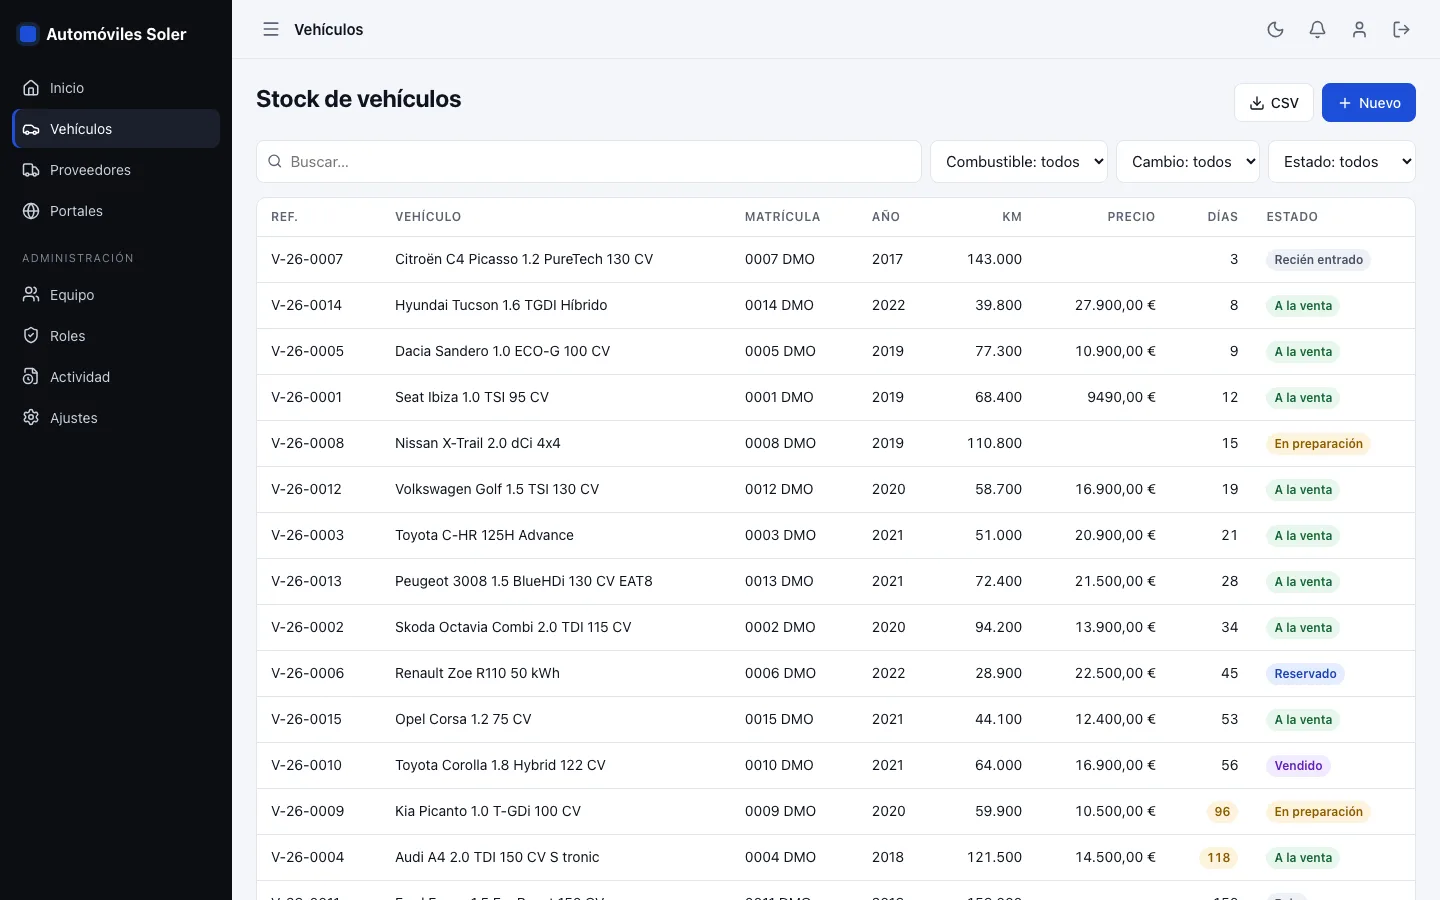
Task: Click Volkswagen Golf 1.5 TSI 130 CV
Action: point(497,489)
